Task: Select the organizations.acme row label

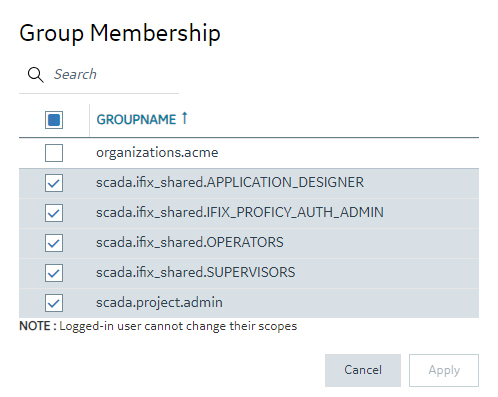Action: click(157, 153)
